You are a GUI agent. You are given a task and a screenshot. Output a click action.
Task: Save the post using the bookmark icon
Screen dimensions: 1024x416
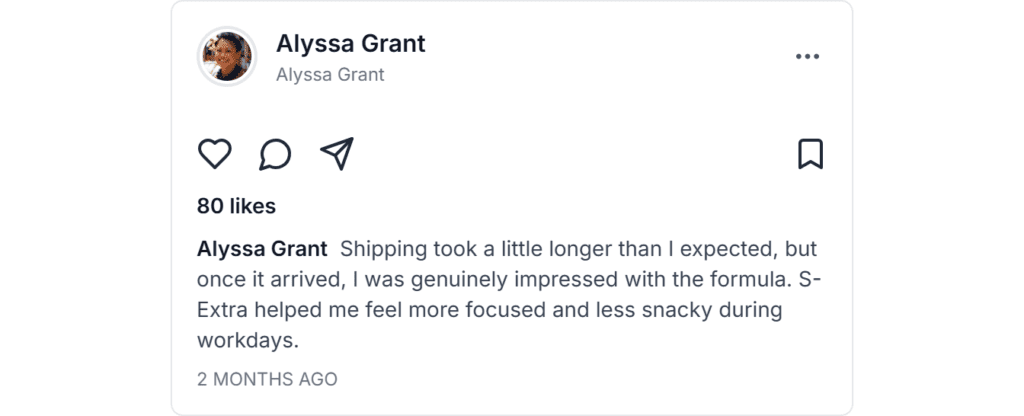(810, 154)
